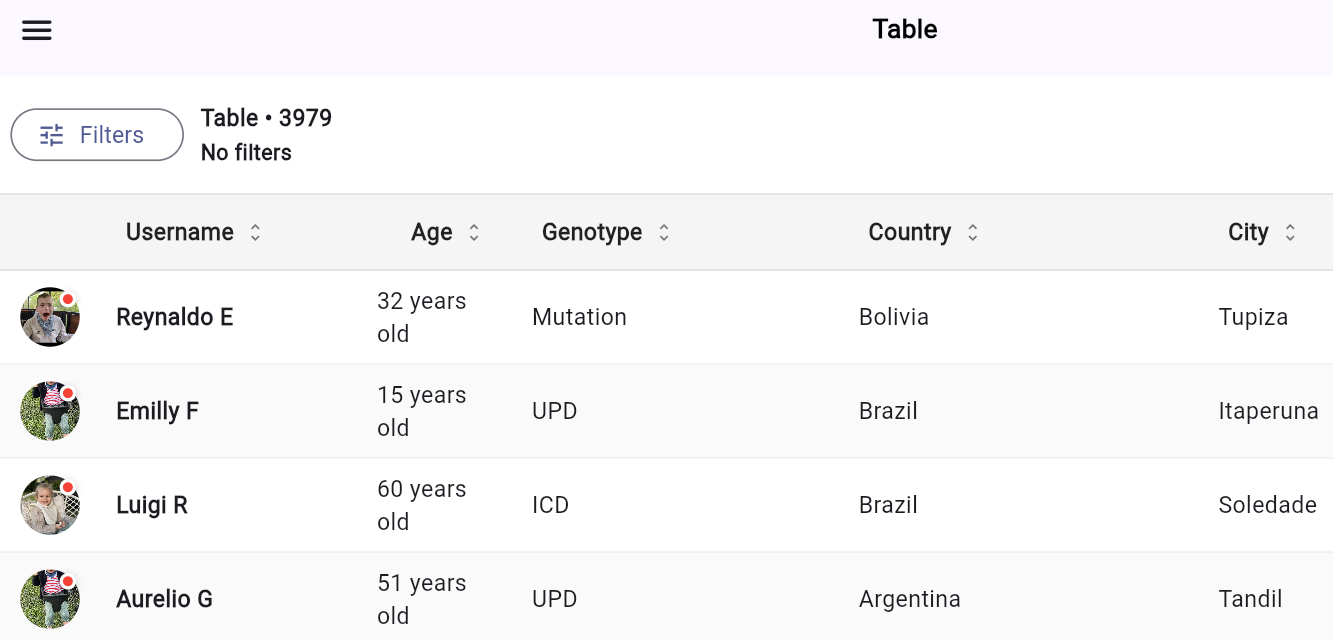
Task: Click the Filters button
Action: click(x=97, y=135)
